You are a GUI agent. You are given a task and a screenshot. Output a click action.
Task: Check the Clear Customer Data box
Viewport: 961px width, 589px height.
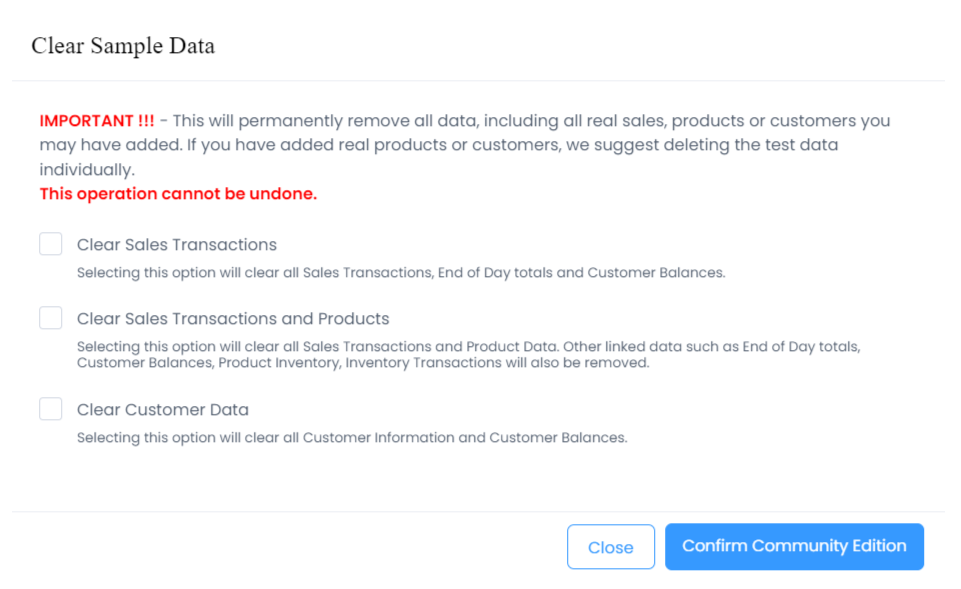[x=51, y=409]
